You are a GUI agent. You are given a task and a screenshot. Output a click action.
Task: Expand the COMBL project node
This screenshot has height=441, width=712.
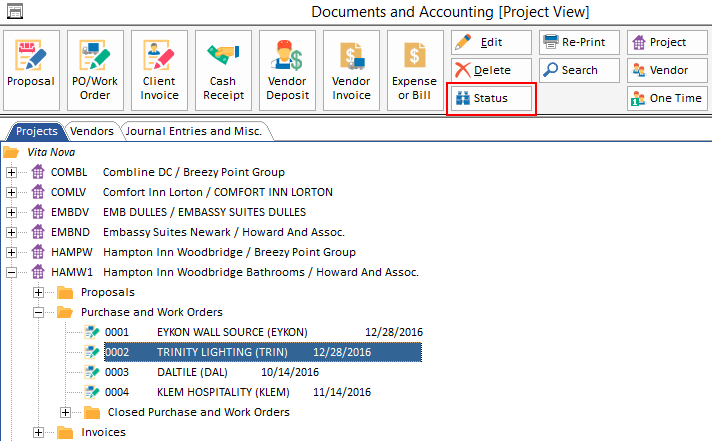tap(12, 172)
